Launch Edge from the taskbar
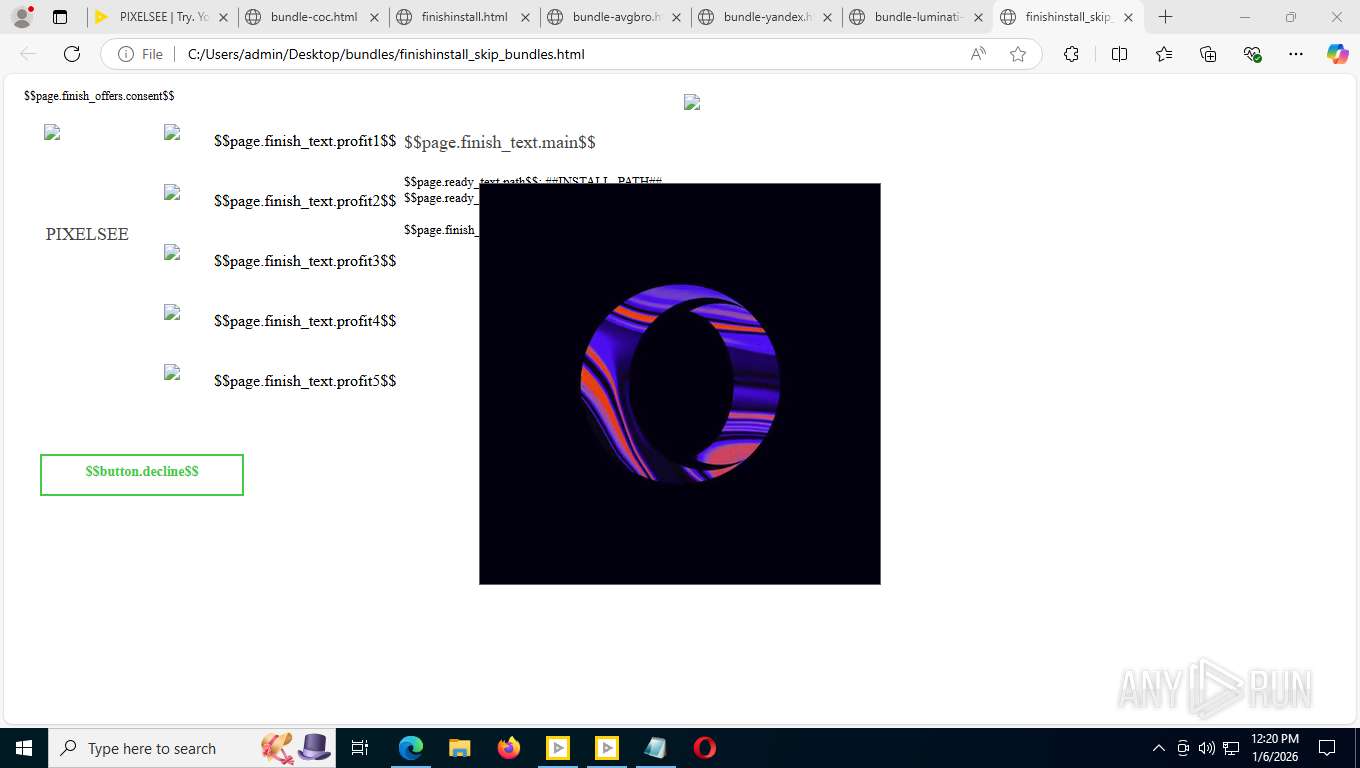The width and height of the screenshot is (1360, 768). click(411, 748)
